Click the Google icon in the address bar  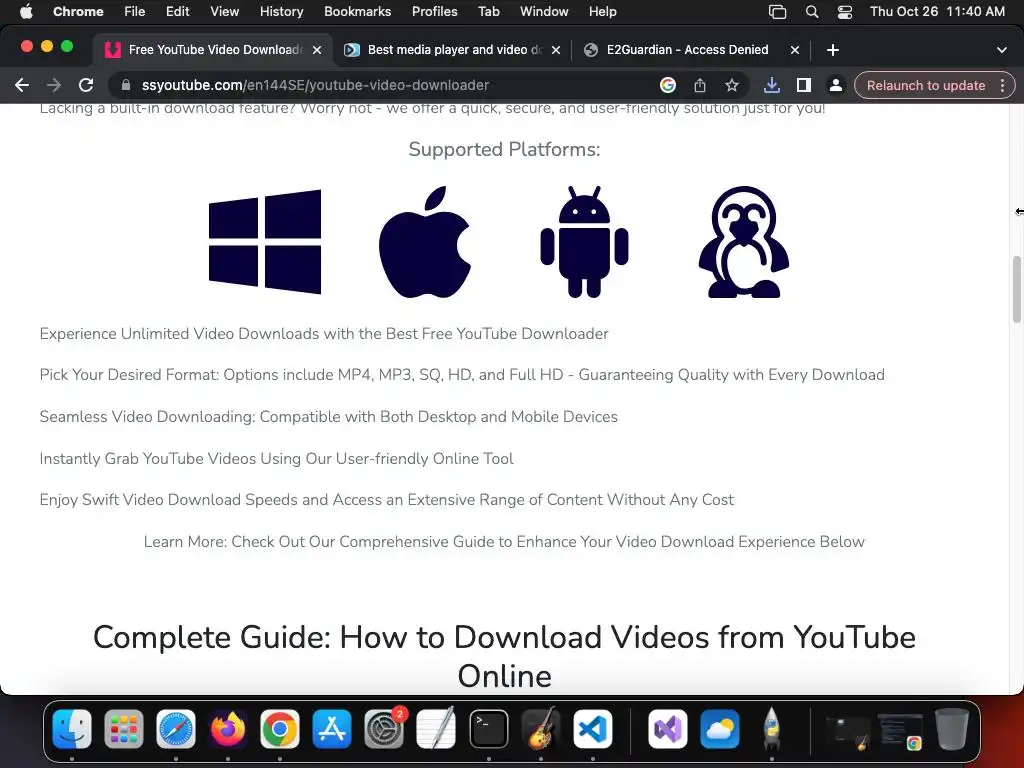click(667, 85)
